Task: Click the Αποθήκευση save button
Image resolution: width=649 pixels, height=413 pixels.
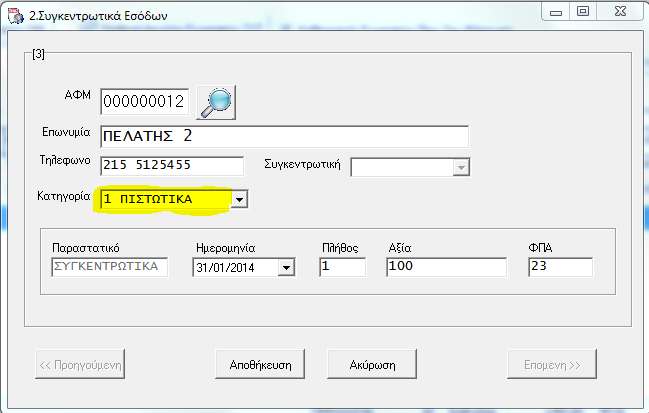Action: [260, 364]
